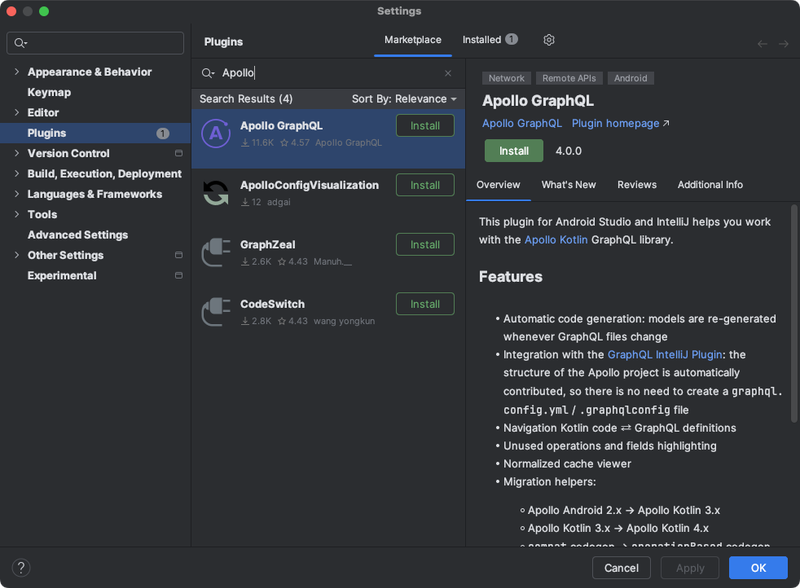The image size is (800, 588).
Task: Click the GraphZeal plug icon
Action: pyautogui.click(x=216, y=253)
